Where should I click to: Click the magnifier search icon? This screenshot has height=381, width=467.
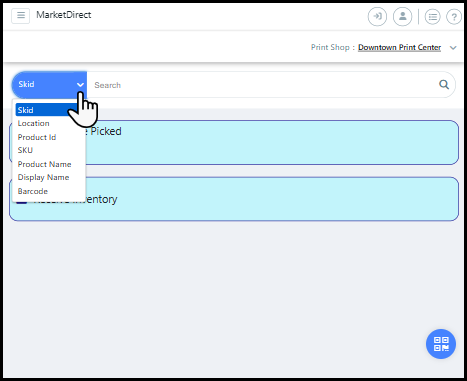pos(444,85)
